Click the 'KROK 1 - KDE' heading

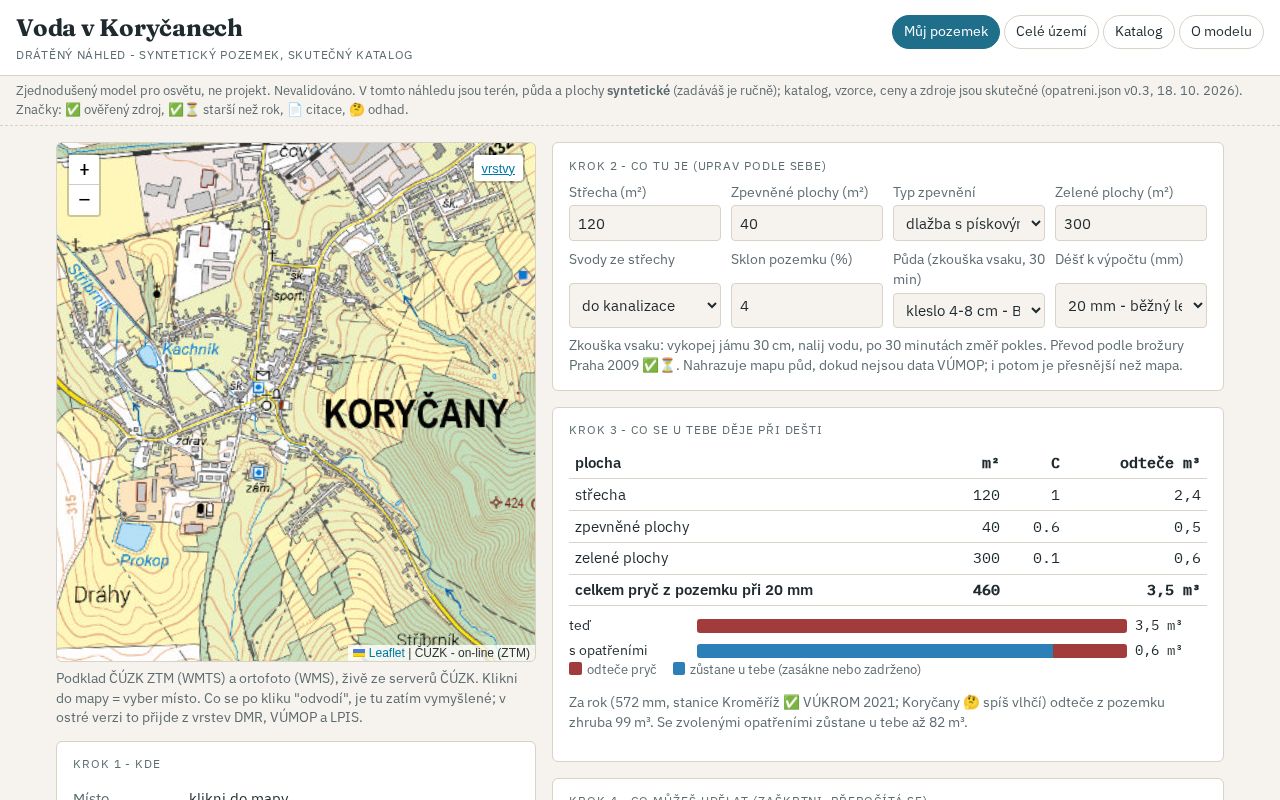pos(117,764)
